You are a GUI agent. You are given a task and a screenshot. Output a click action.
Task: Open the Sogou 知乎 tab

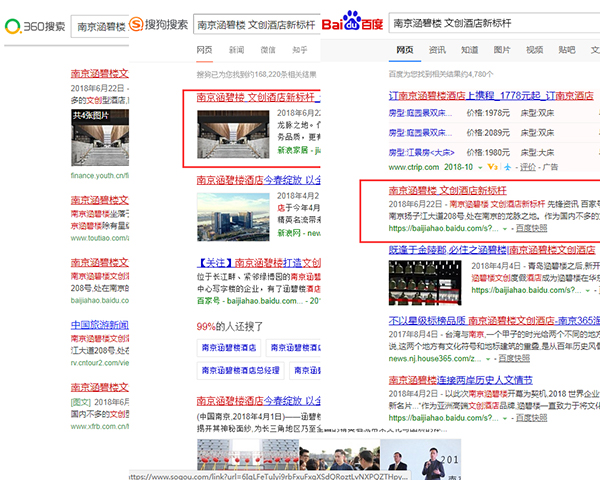click(300, 49)
